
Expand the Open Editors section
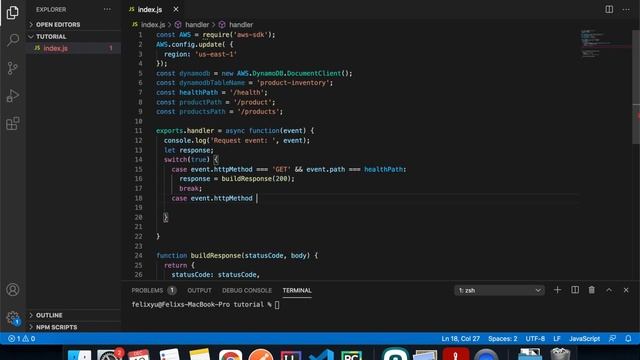coord(58,24)
